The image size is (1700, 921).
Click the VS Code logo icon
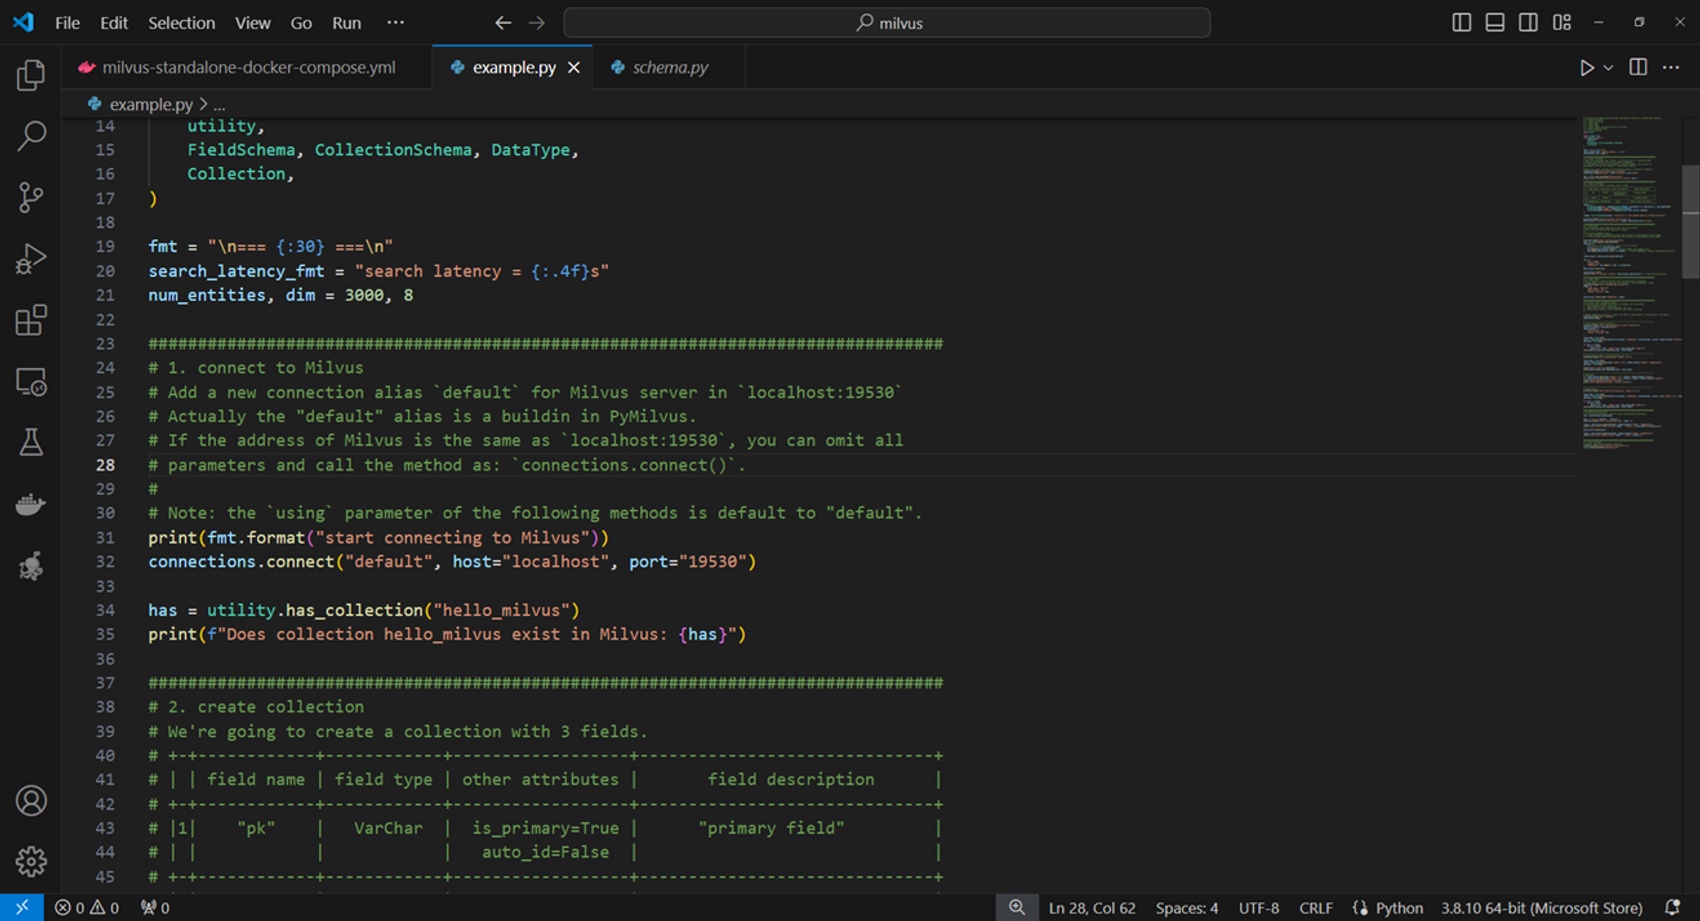[x=23, y=22]
